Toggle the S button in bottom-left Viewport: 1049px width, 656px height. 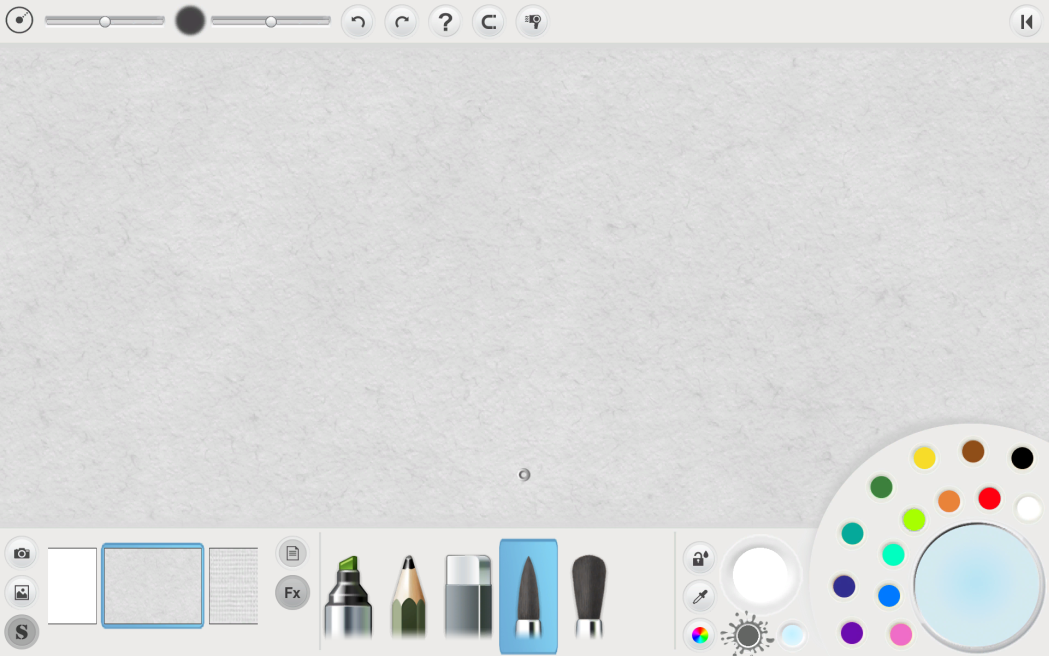21,632
